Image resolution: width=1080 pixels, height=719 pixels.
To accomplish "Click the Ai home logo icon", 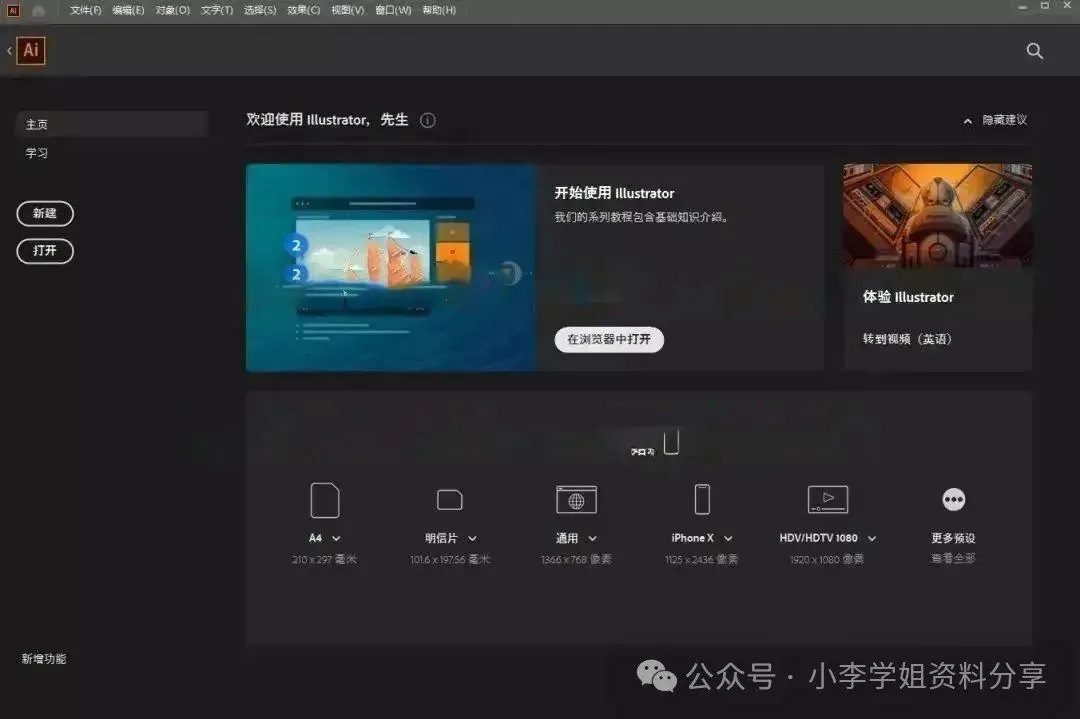I will pos(31,50).
